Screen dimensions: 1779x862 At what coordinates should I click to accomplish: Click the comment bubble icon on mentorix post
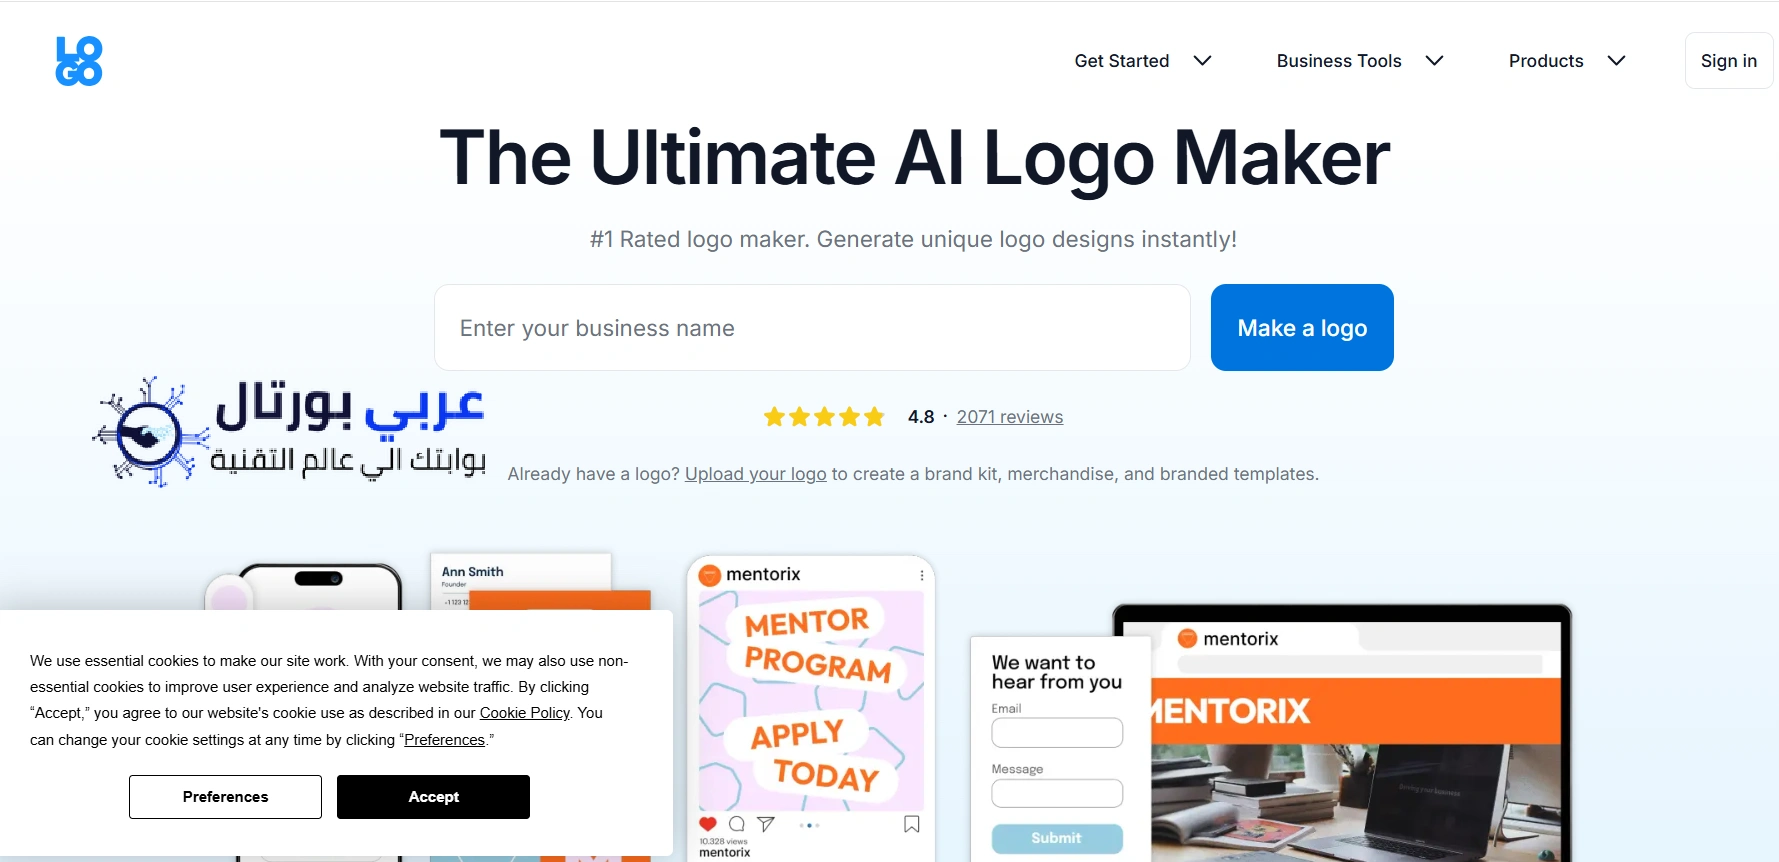[737, 824]
